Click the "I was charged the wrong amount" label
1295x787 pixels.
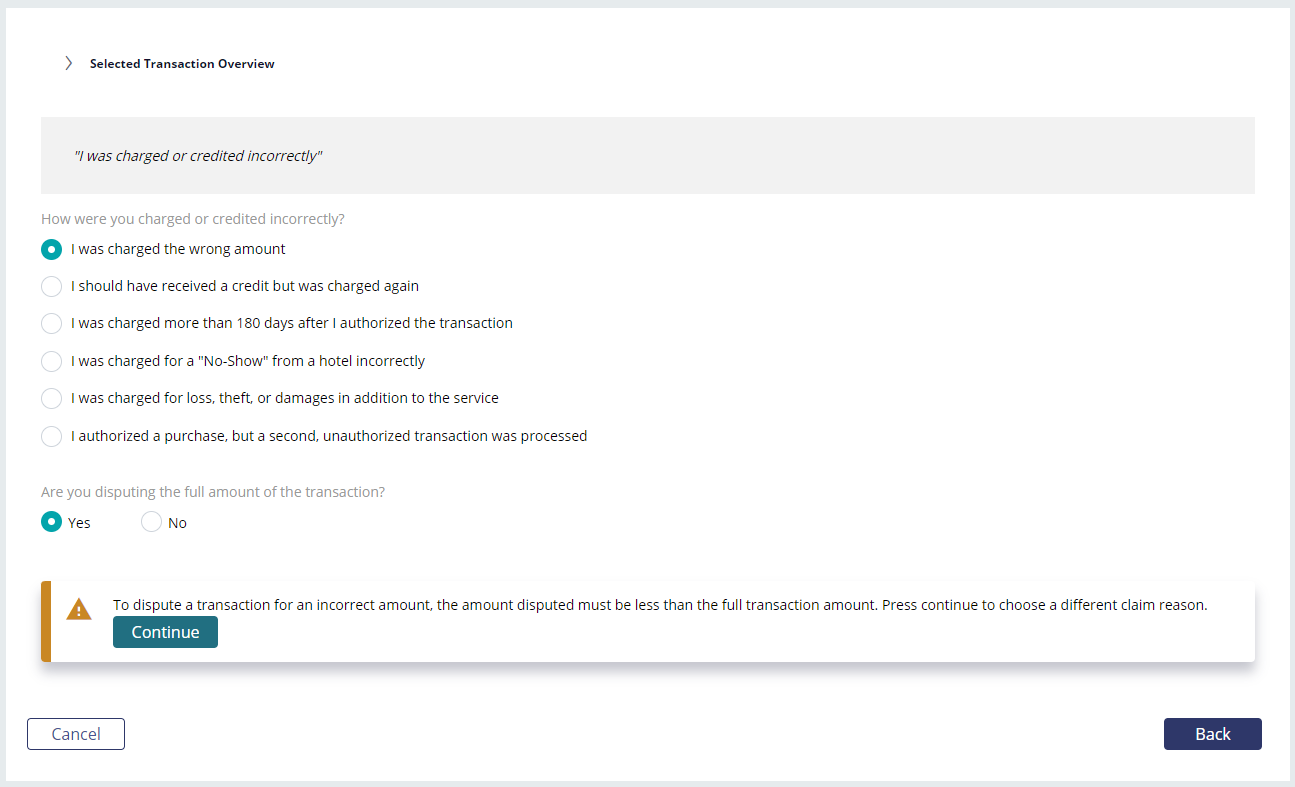(178, 249)
